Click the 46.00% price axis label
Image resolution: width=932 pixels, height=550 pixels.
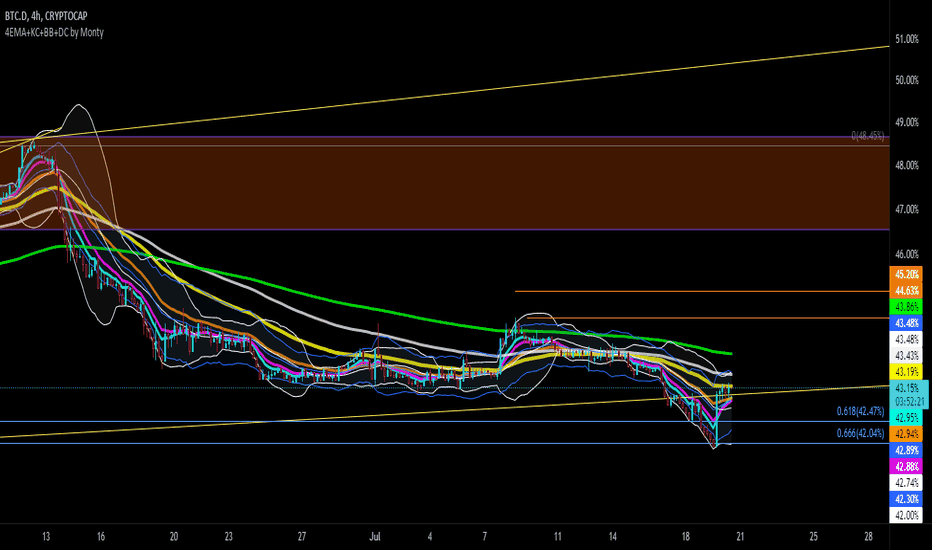(907, 254)
